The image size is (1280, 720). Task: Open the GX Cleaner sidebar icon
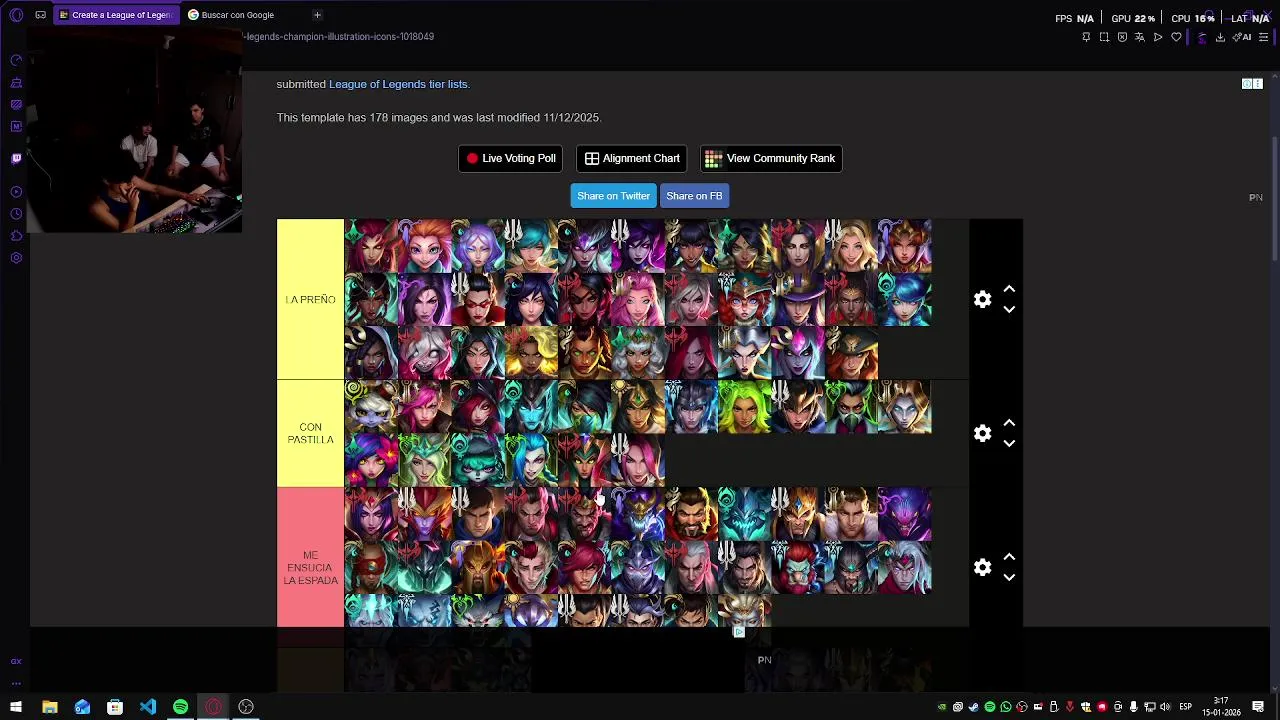tap(16, 83)
